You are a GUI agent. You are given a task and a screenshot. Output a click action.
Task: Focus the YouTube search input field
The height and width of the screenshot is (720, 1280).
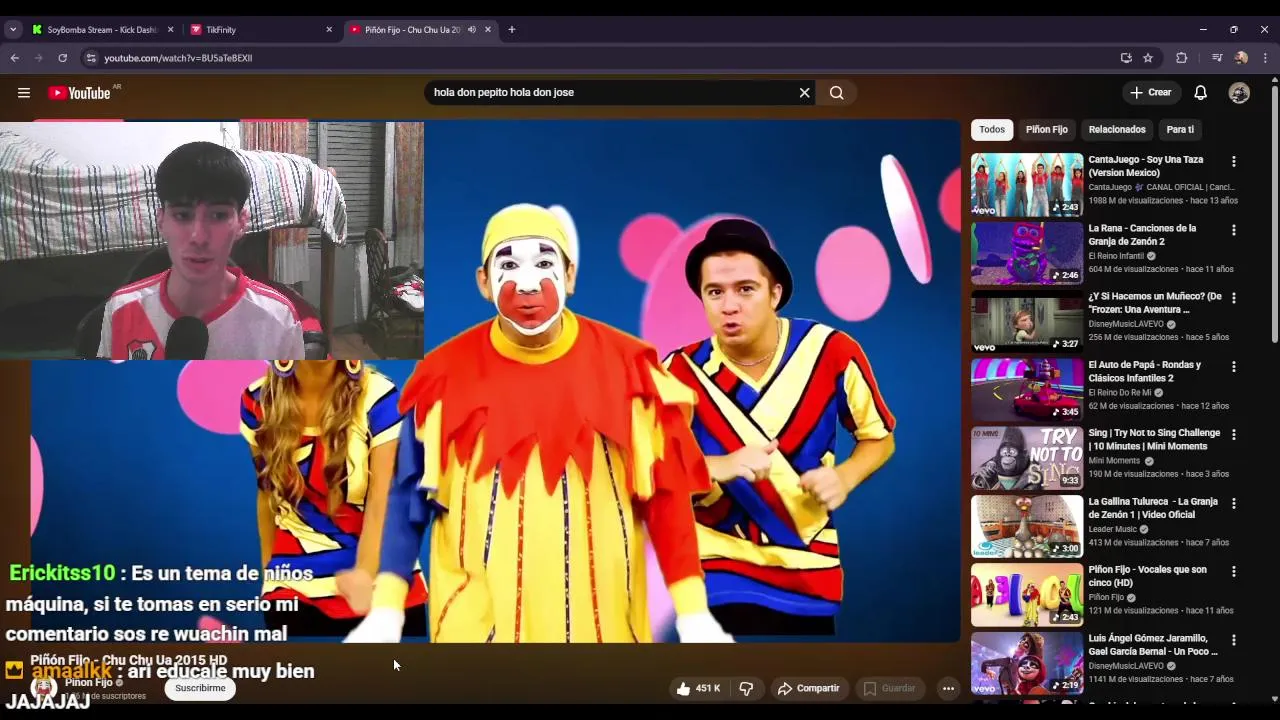(x=610, y=93)
